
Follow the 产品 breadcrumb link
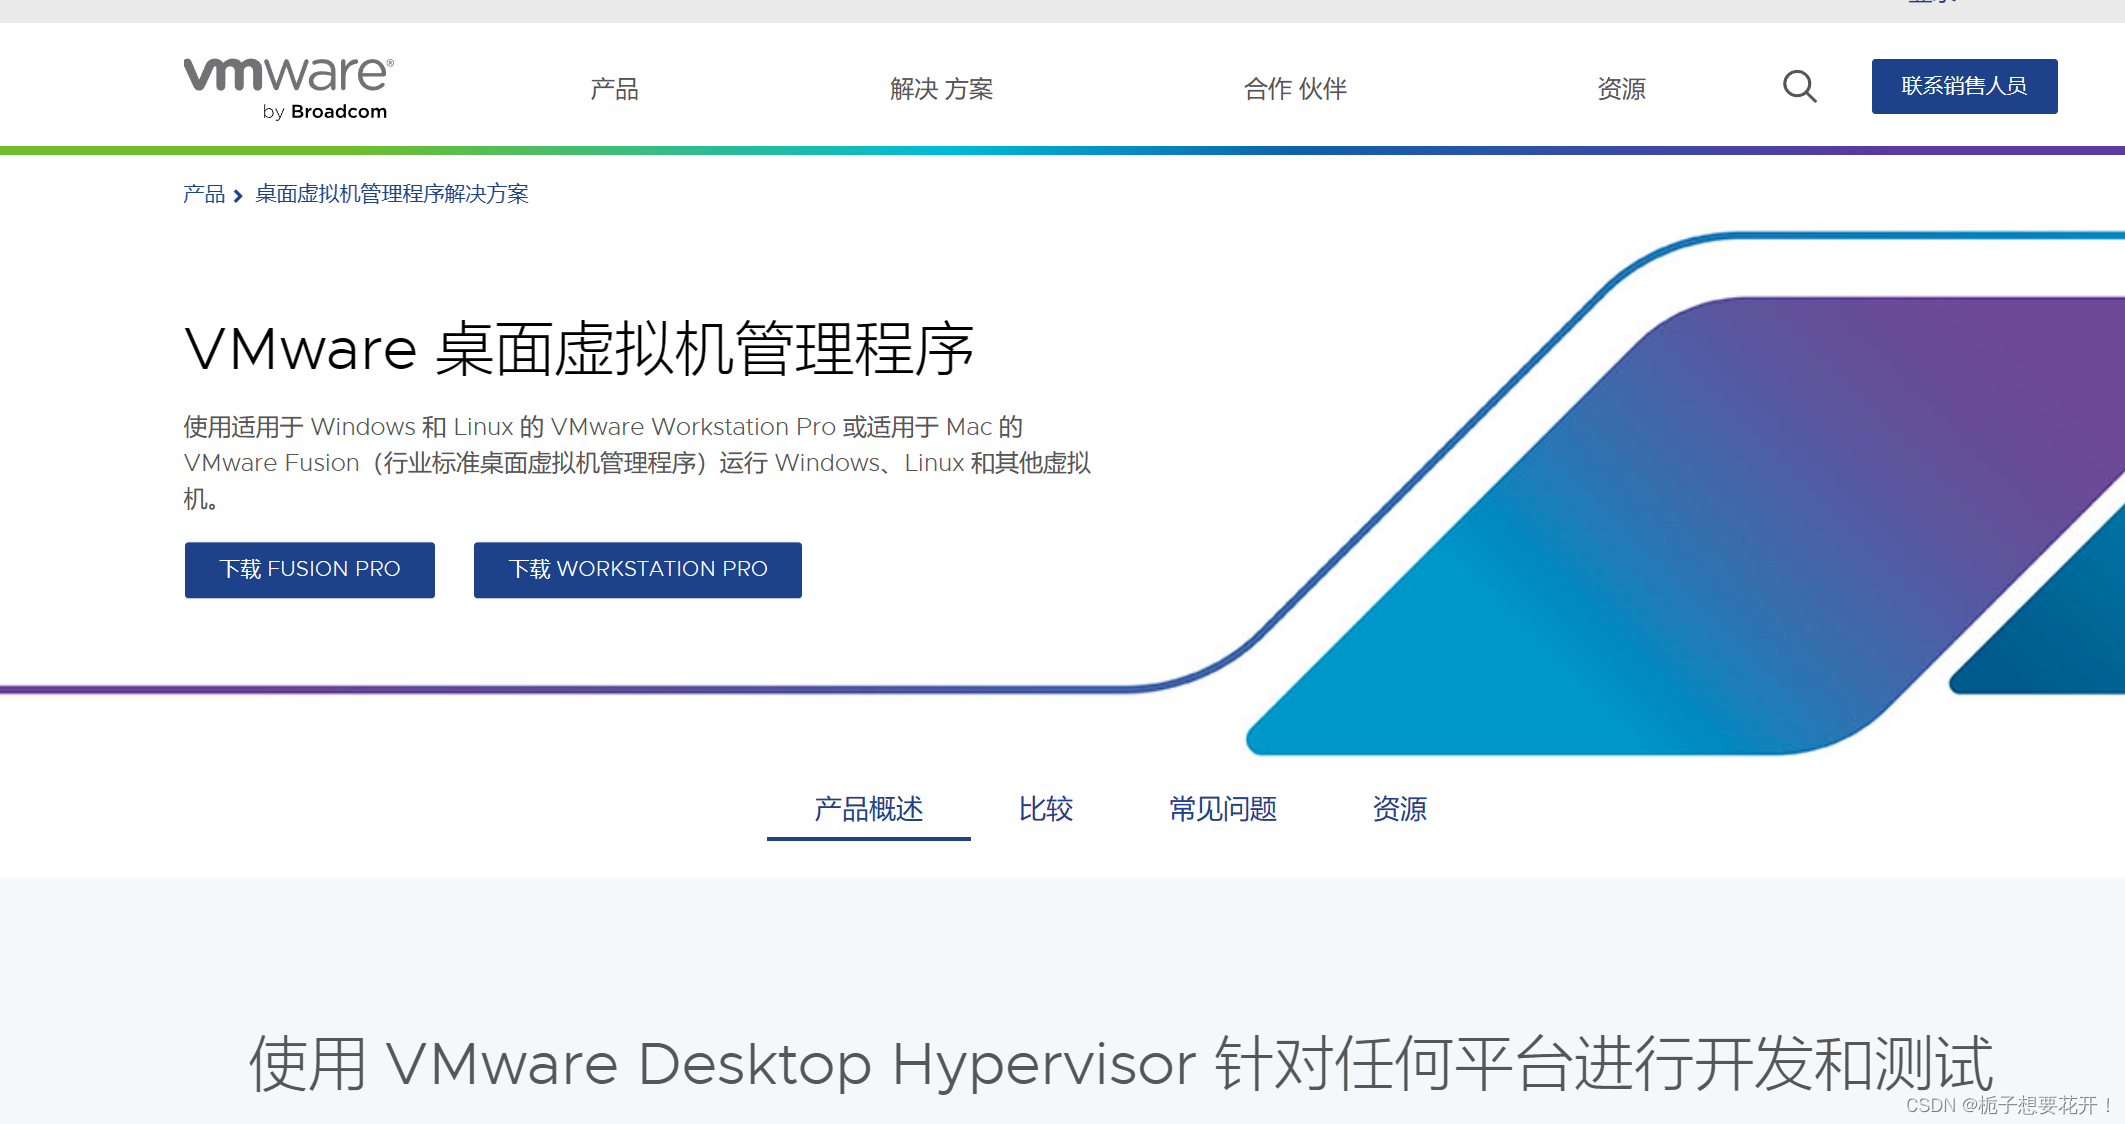[x=204, y=194]
